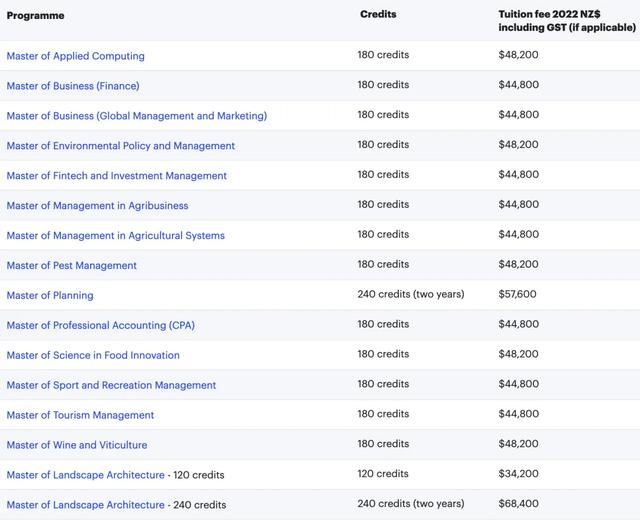640x520 pixels.
Task: Open the Master of Applied Computing link
Action: (75, 56)
